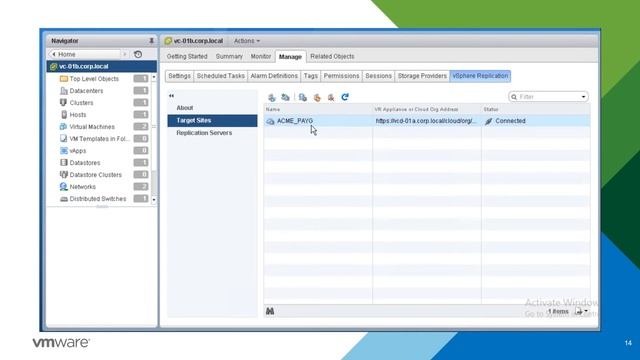Open Virtual Machines in Navigator
Image resolution: width=640 pixels, height=360 pixels.
coord(92,127)
